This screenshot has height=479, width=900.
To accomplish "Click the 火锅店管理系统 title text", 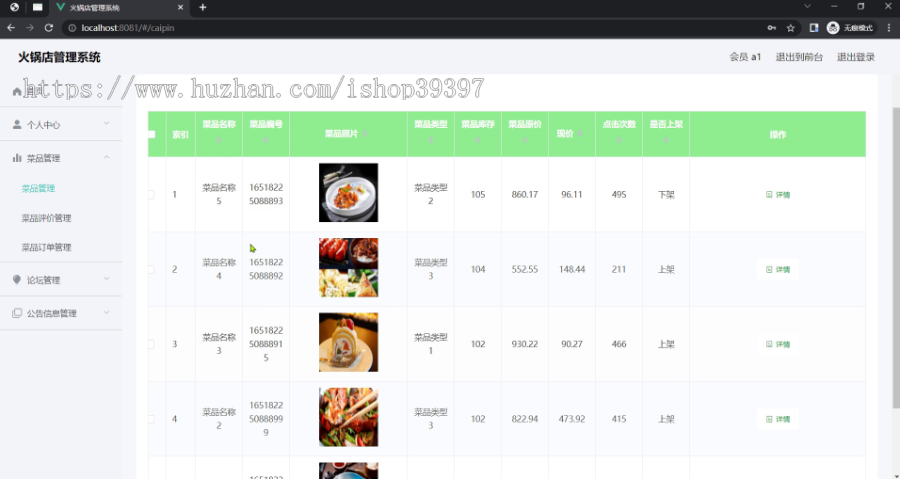I will pyautogui.click(x=59, y=57).
